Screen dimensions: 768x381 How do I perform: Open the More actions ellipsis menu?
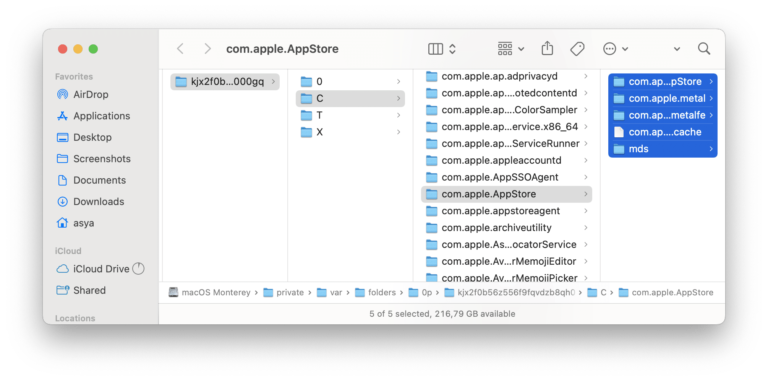(615, 49)
